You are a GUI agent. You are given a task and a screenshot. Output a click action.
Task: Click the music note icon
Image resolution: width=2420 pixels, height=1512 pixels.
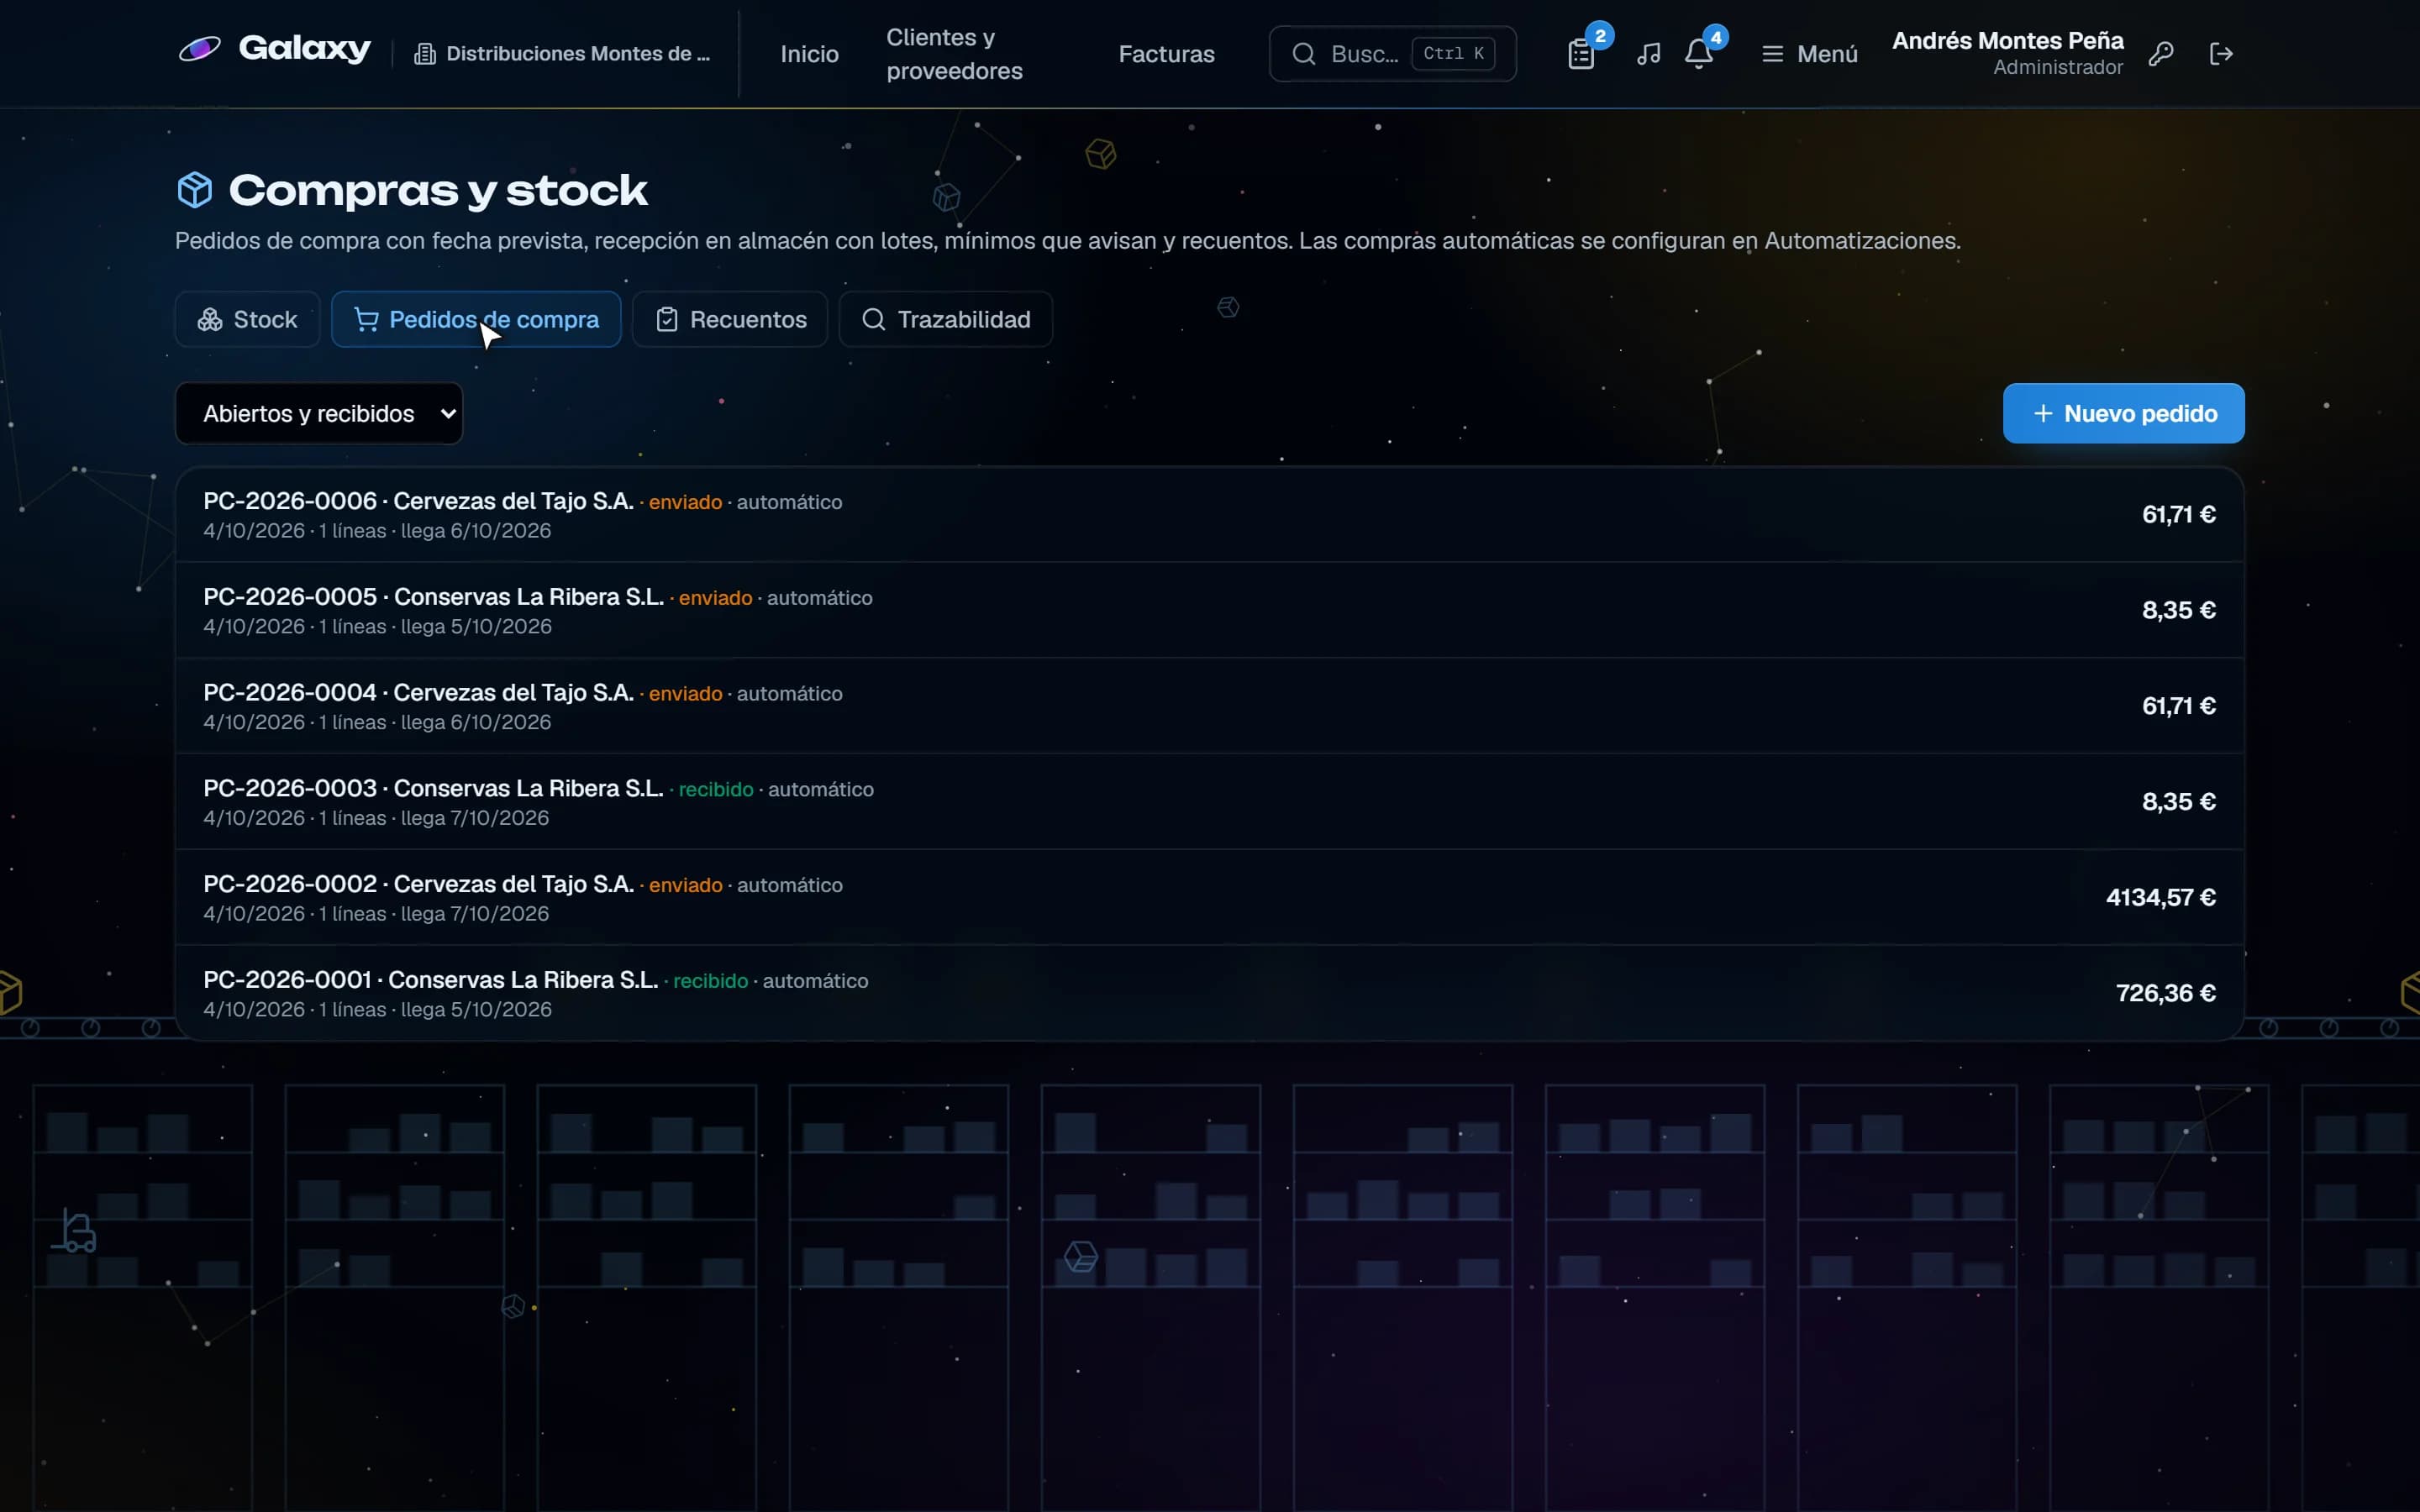[1648, 54]
